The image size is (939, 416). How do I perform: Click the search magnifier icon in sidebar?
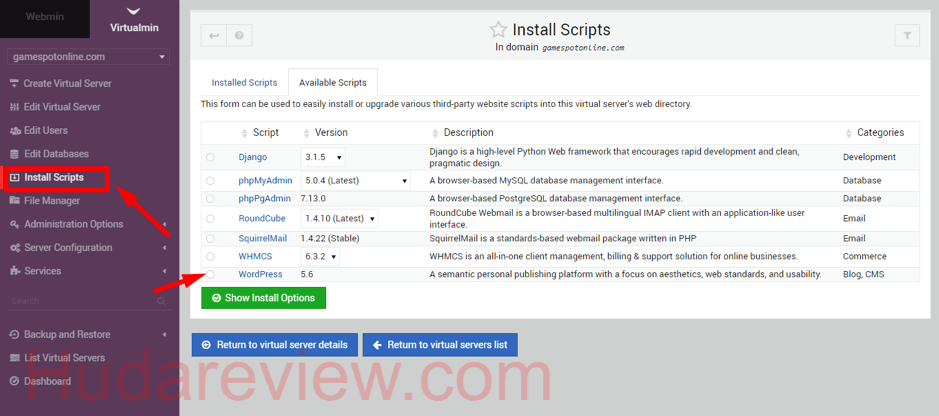point(161,301)
